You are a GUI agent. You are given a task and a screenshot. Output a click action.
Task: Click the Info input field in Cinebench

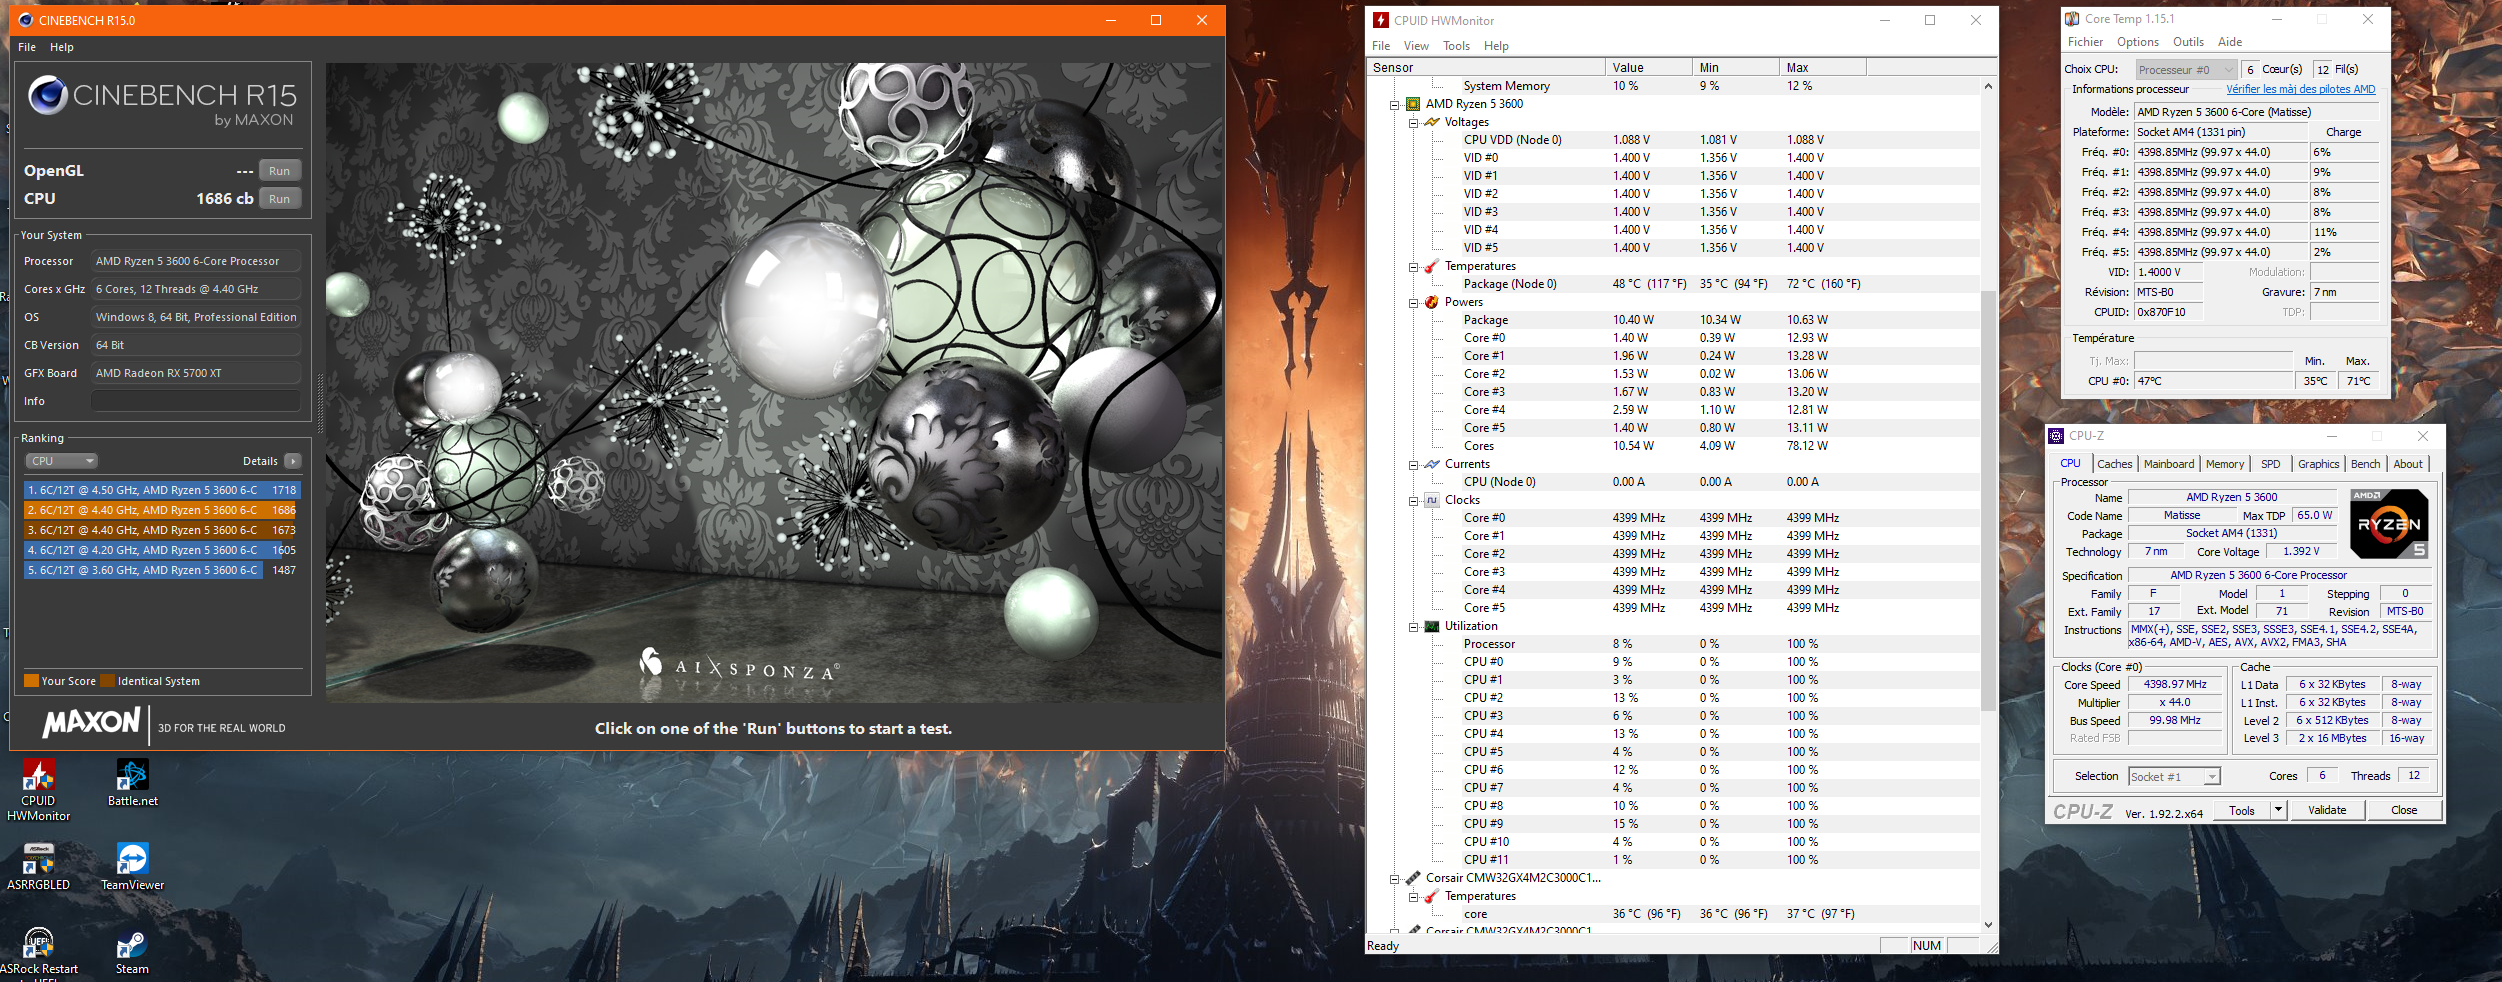(x=196, y=401)
